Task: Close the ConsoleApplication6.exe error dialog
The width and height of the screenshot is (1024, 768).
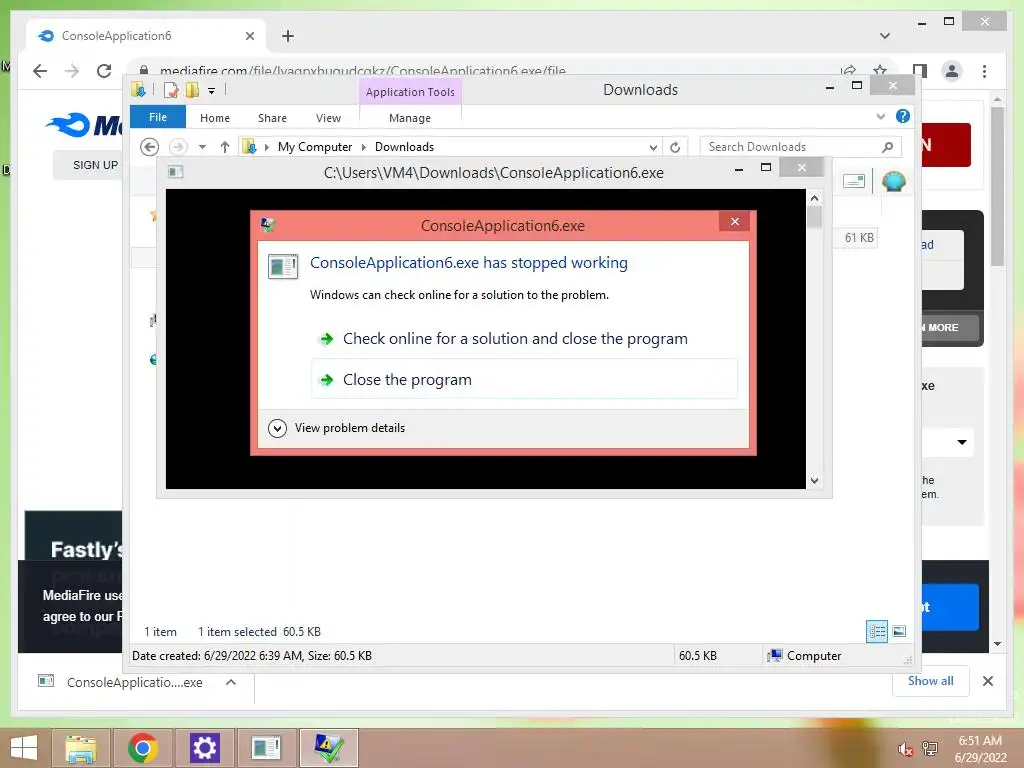Action: pyautogui.click(x=735, y=222)
